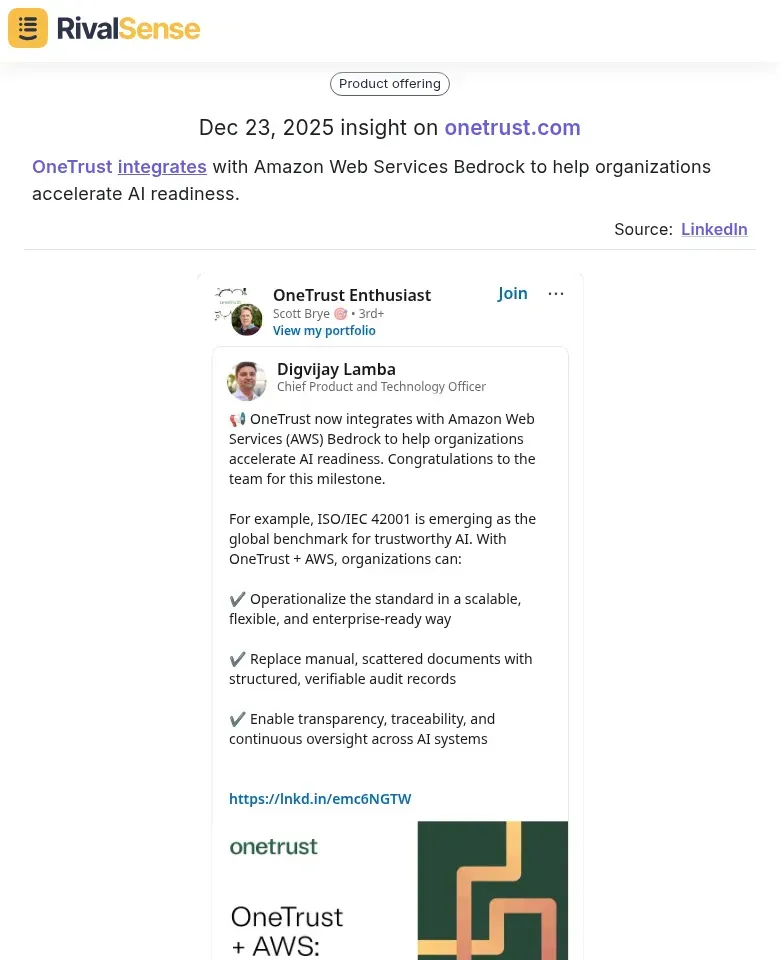780x960 pixels.
Task: Visit the onetrust.com link
Action: (512, 128)
